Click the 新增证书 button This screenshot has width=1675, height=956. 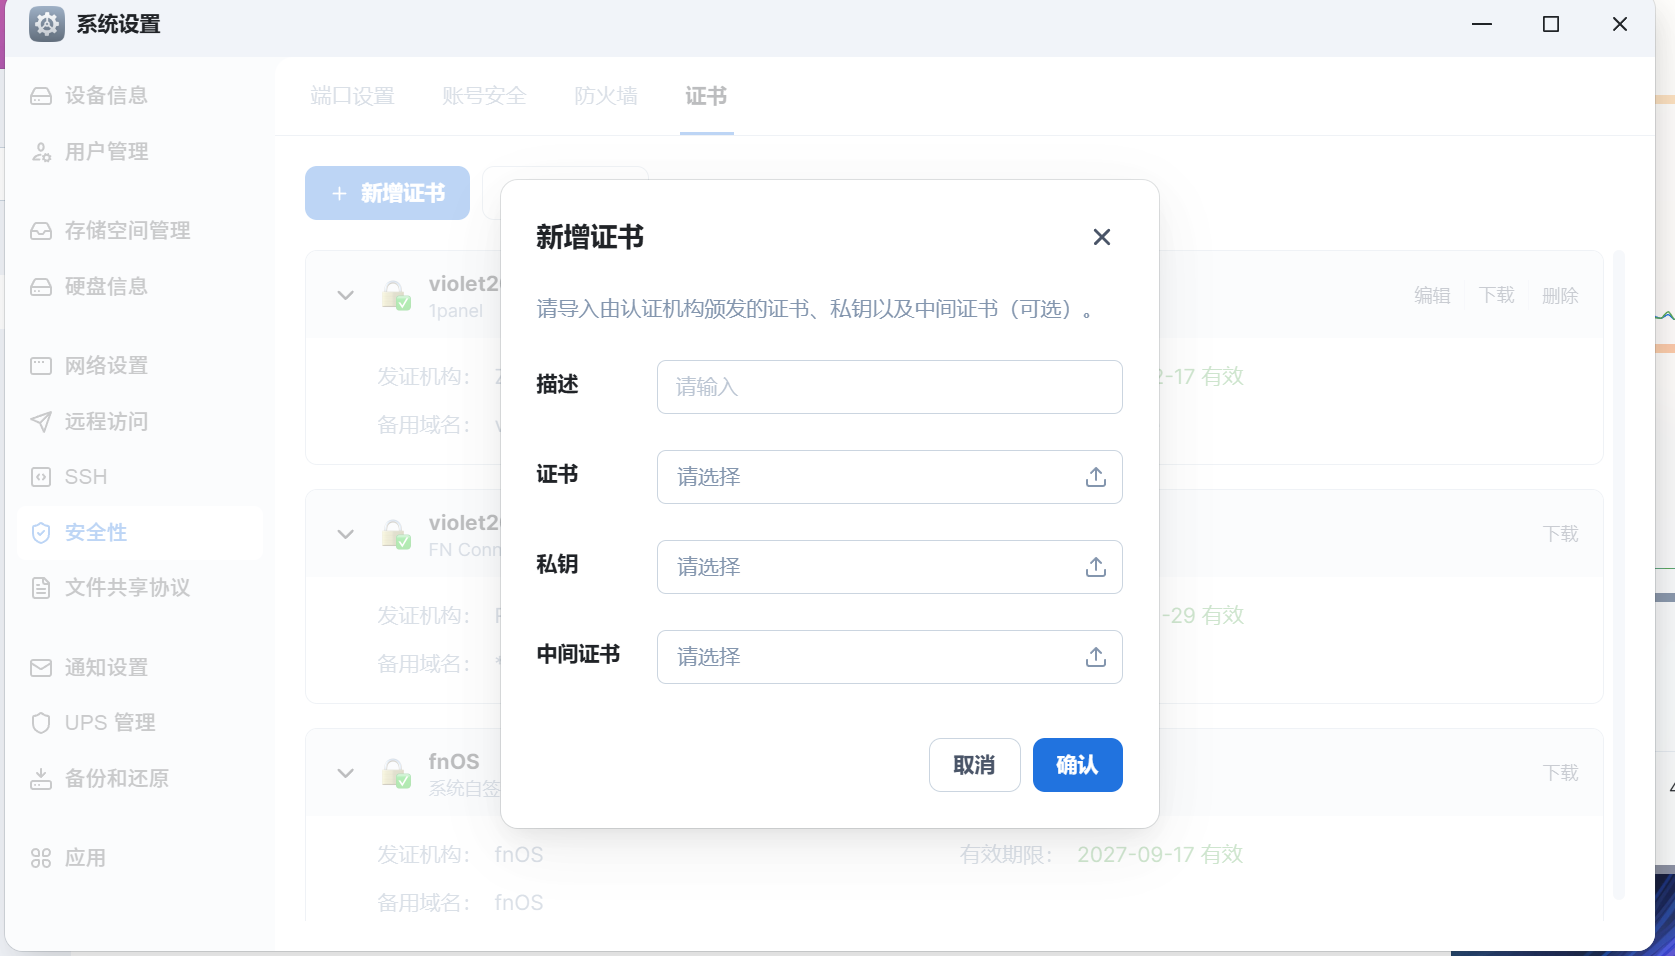pos(387,193)
